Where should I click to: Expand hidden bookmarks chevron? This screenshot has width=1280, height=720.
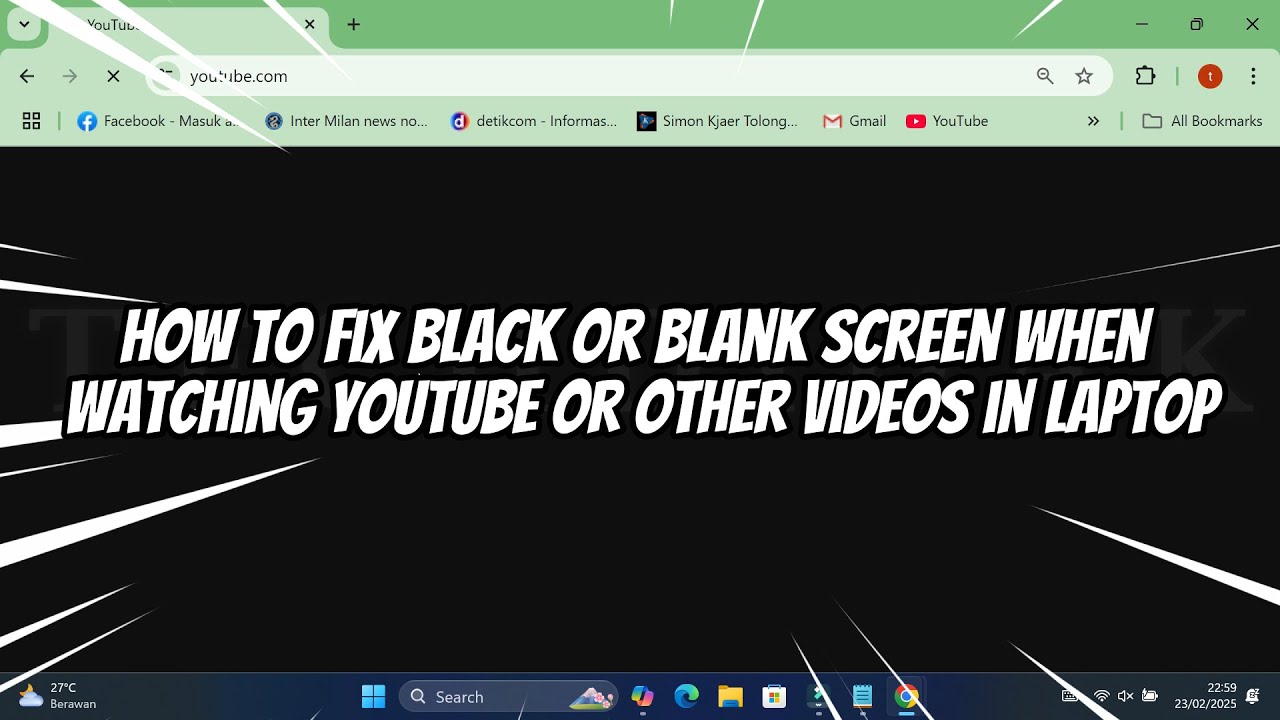[1093, 121]
